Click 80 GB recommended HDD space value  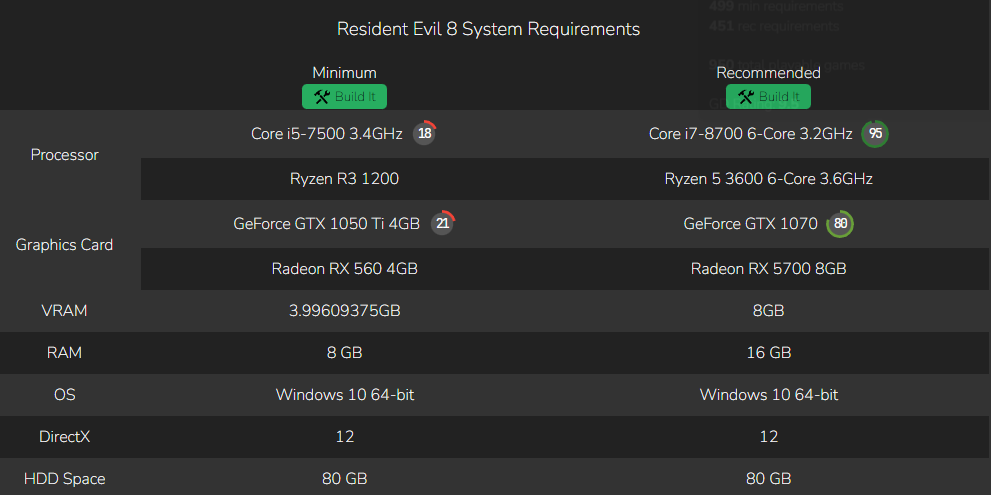coord(769,479)
